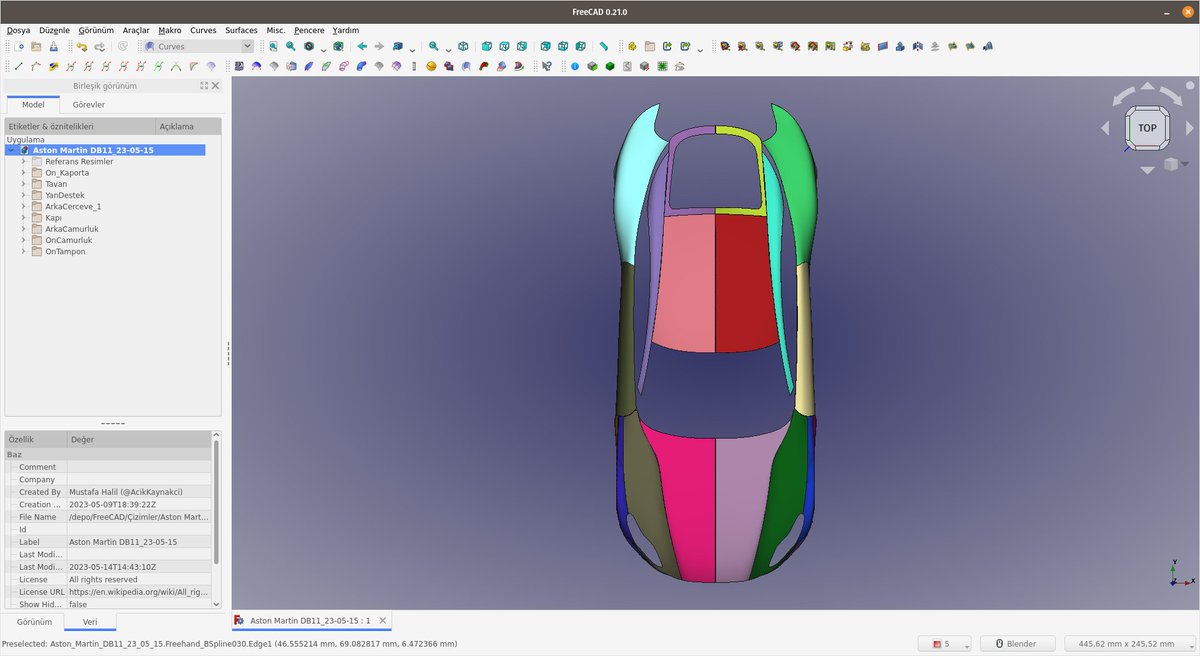Click the blue info circle toolbar icon
The image size is (1200, 656).
pos(575,66)
